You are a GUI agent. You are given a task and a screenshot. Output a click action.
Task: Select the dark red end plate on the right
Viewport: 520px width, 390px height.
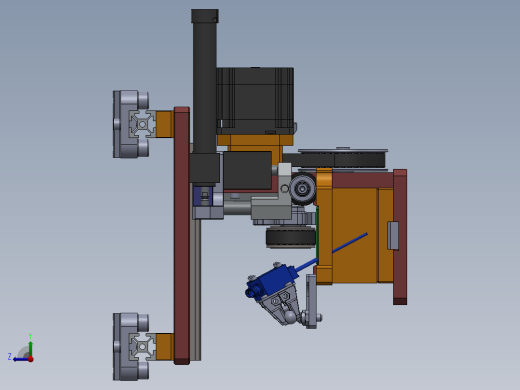coord(400,237)
